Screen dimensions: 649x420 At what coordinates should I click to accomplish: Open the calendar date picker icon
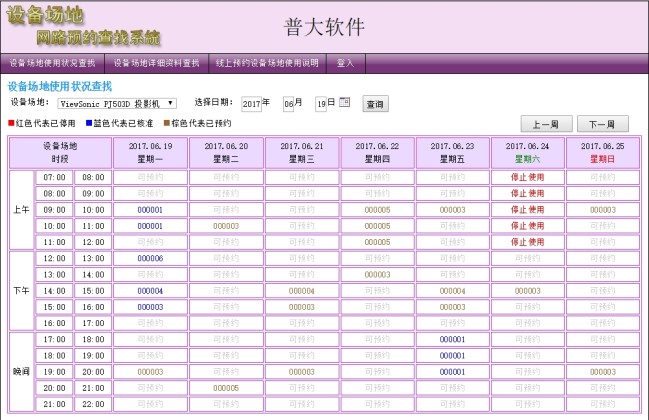coord(344,102)
